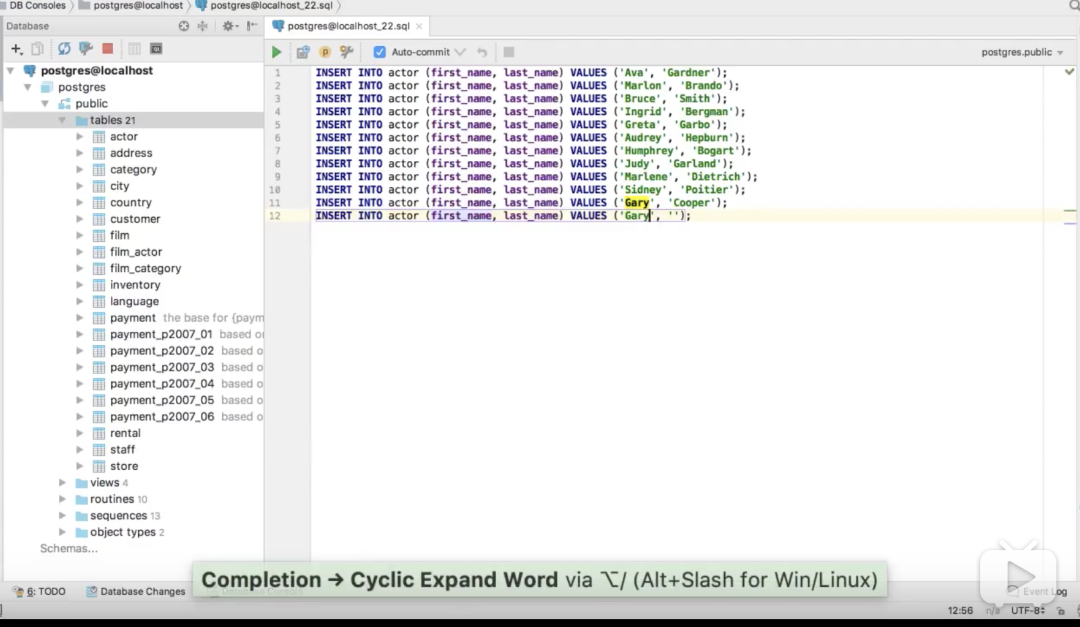Open the Database Changes tool window tab
The height and width of the screenshot is (627, 1080).
[136, 591]
